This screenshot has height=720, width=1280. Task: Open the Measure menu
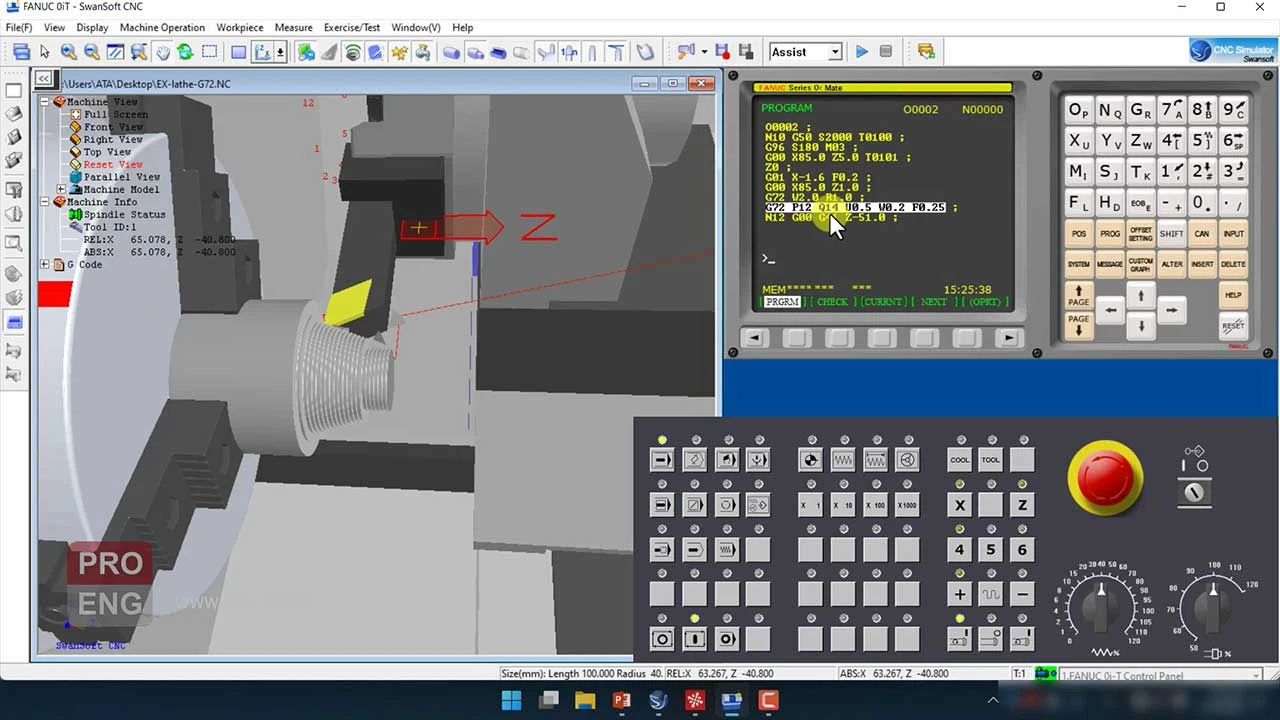coord(294,27)
